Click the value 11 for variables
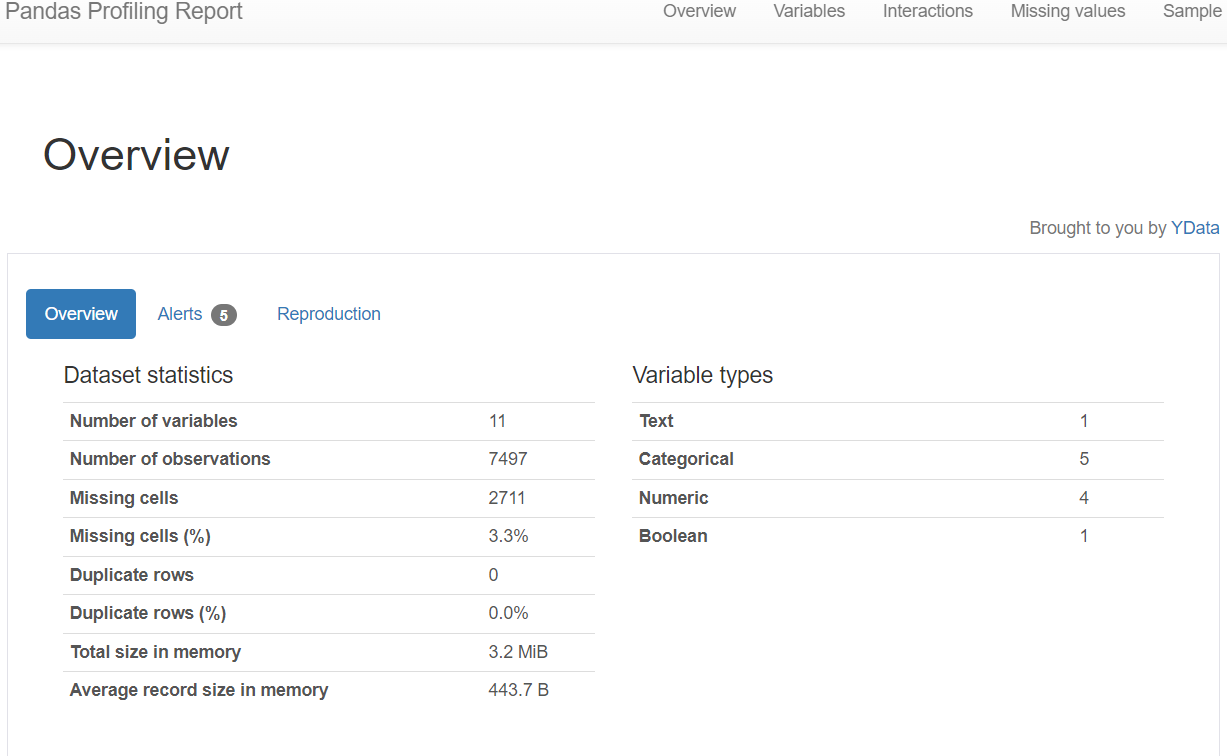 [497, 421]
